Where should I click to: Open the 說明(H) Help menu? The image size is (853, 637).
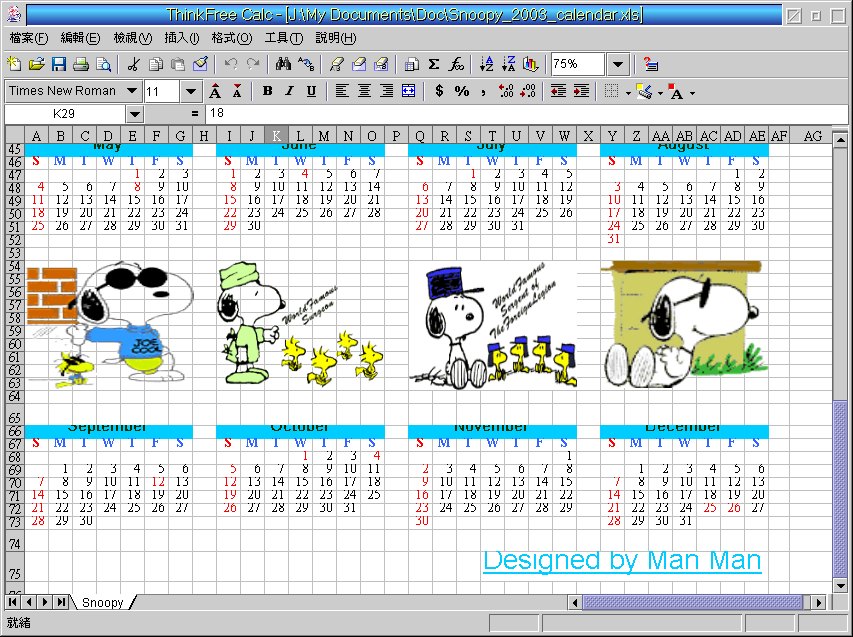pos(336,38)
